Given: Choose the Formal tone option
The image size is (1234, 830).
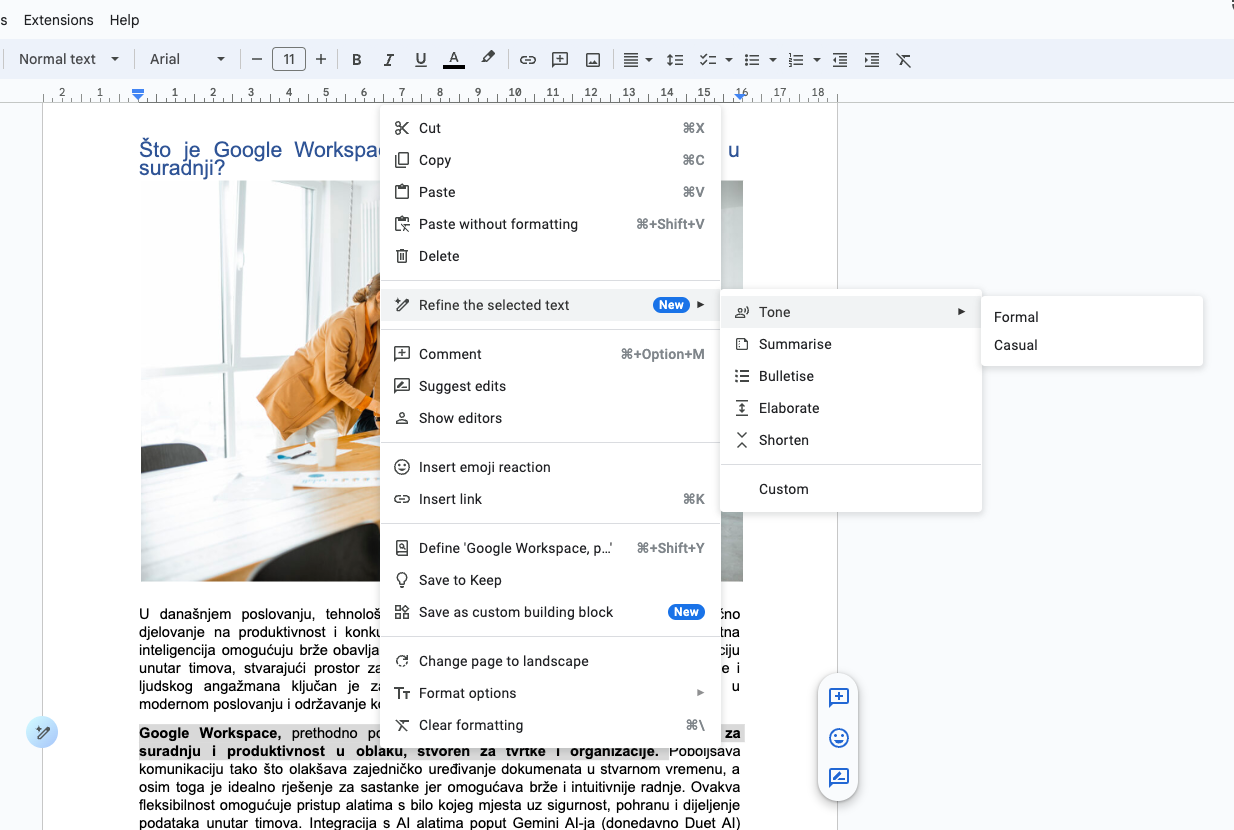Looking at the screenshot, I should pos(1092,317).
